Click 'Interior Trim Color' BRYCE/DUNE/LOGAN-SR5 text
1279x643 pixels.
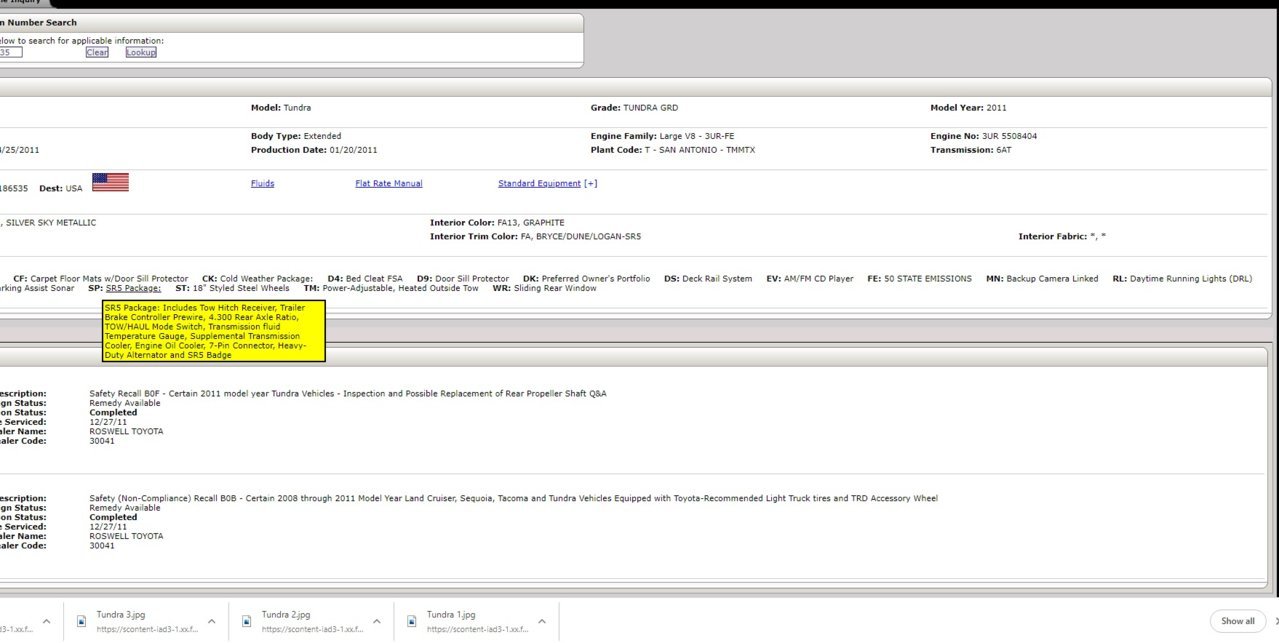tap(535, 237)
